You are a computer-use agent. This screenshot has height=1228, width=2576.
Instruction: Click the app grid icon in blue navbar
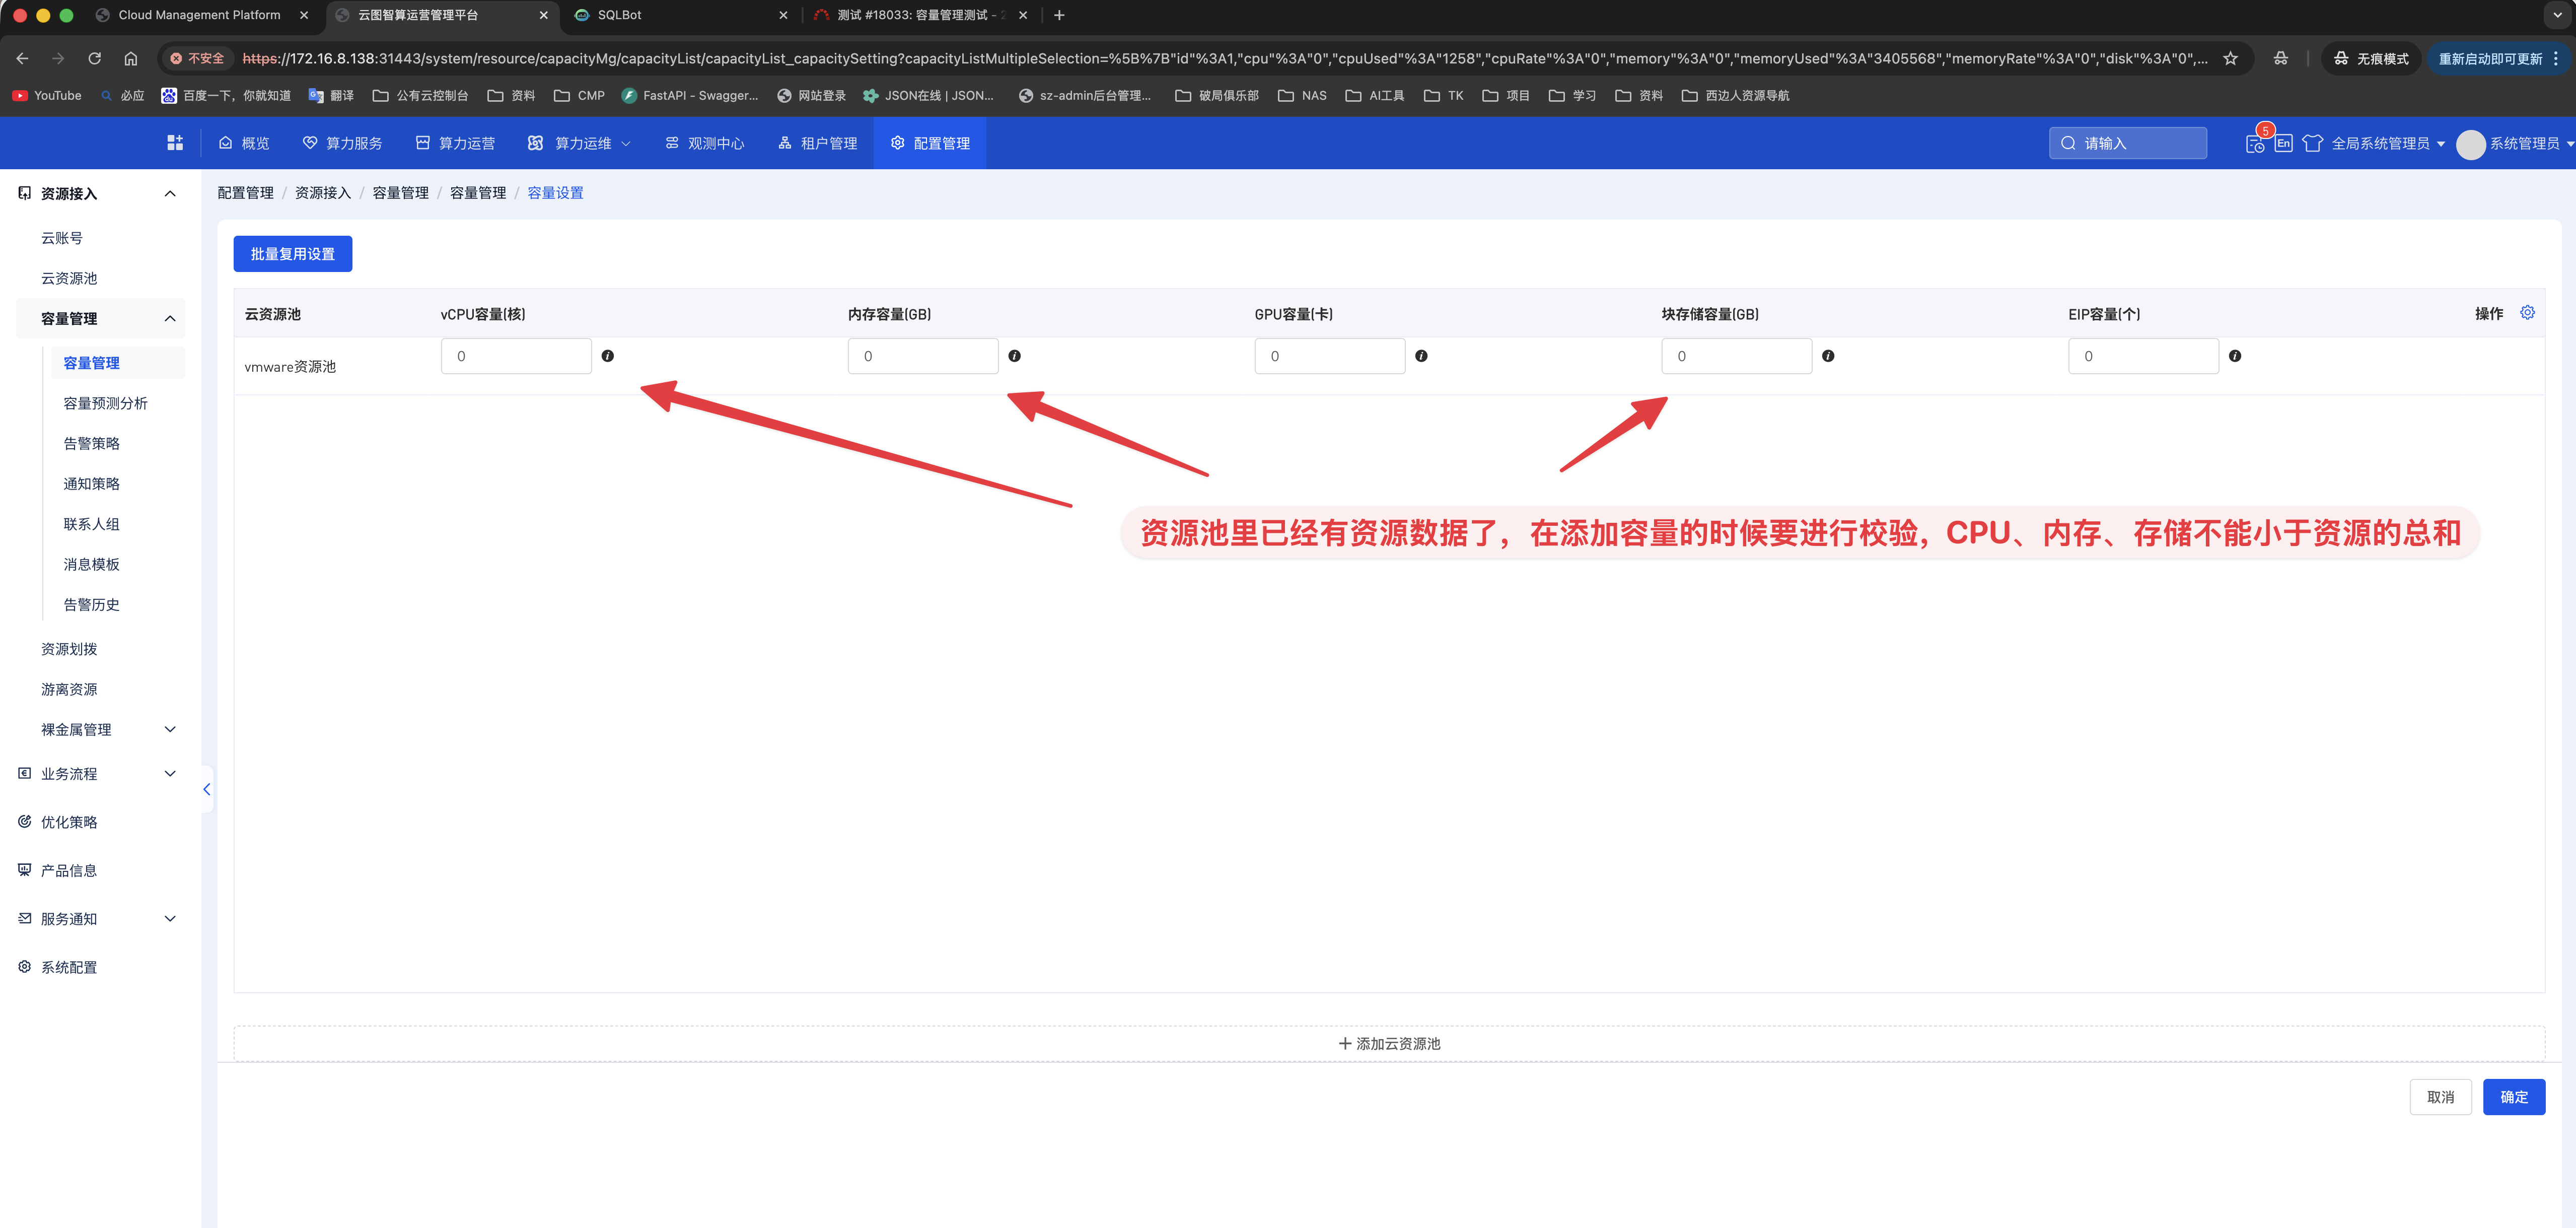point(175,143)
